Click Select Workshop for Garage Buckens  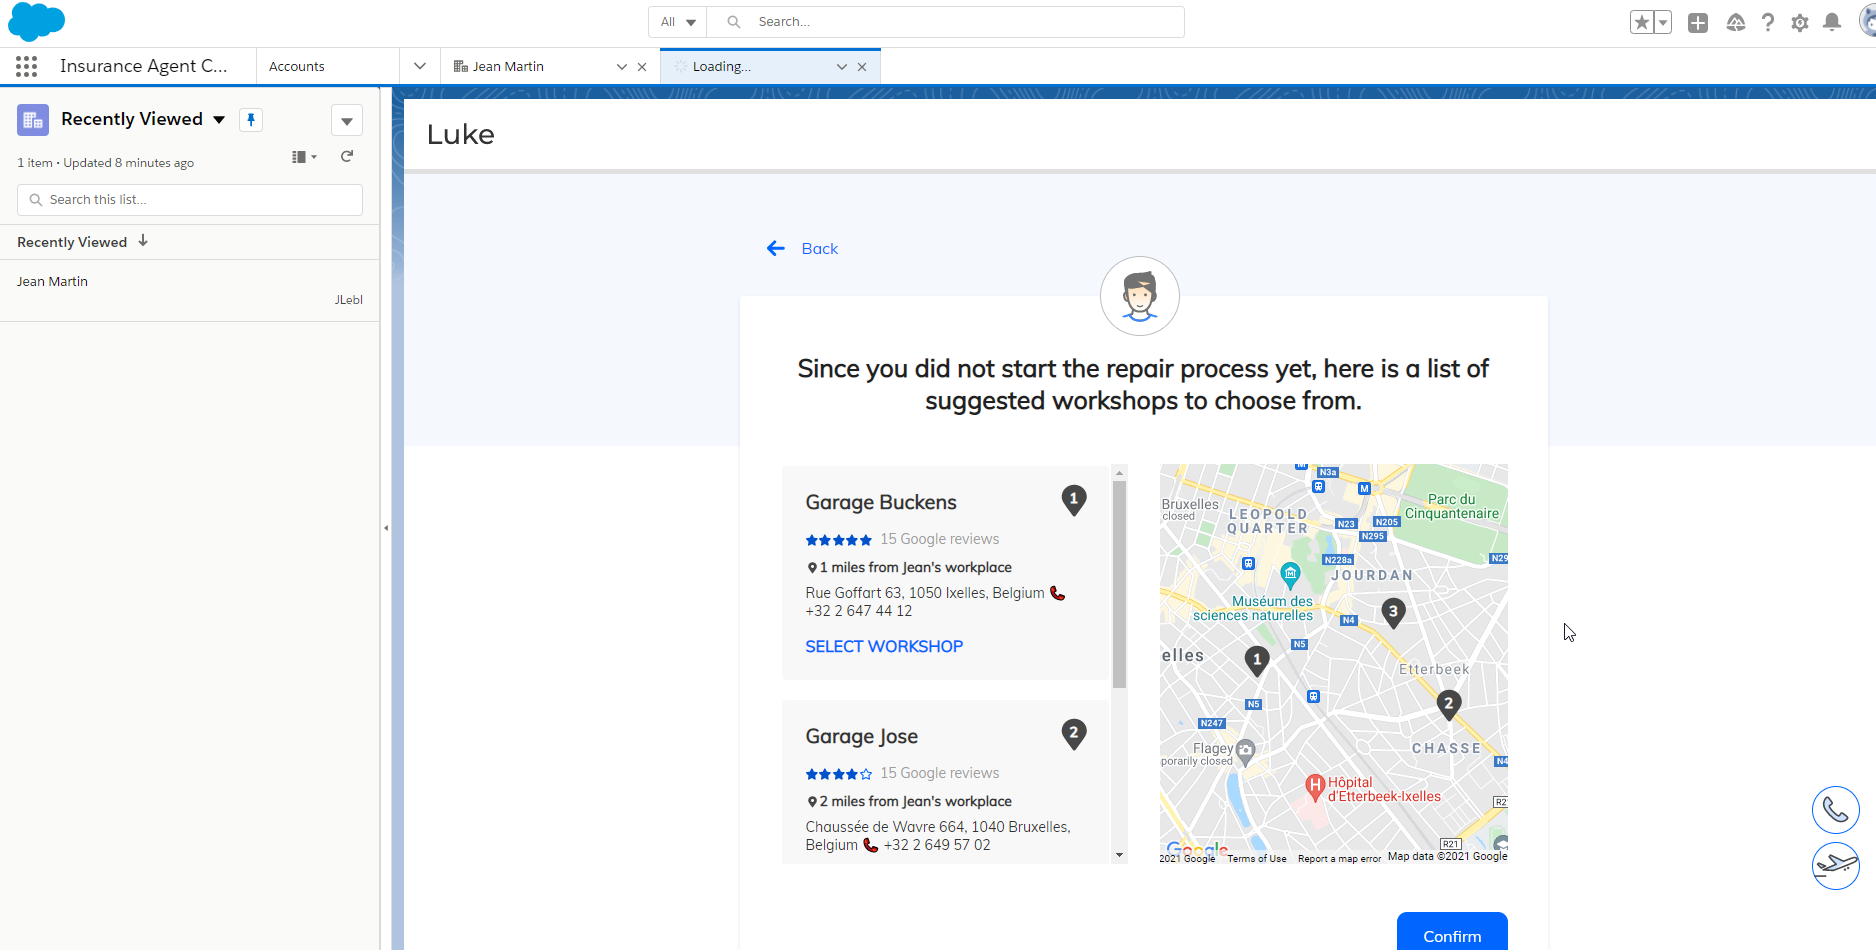(884, 647)
